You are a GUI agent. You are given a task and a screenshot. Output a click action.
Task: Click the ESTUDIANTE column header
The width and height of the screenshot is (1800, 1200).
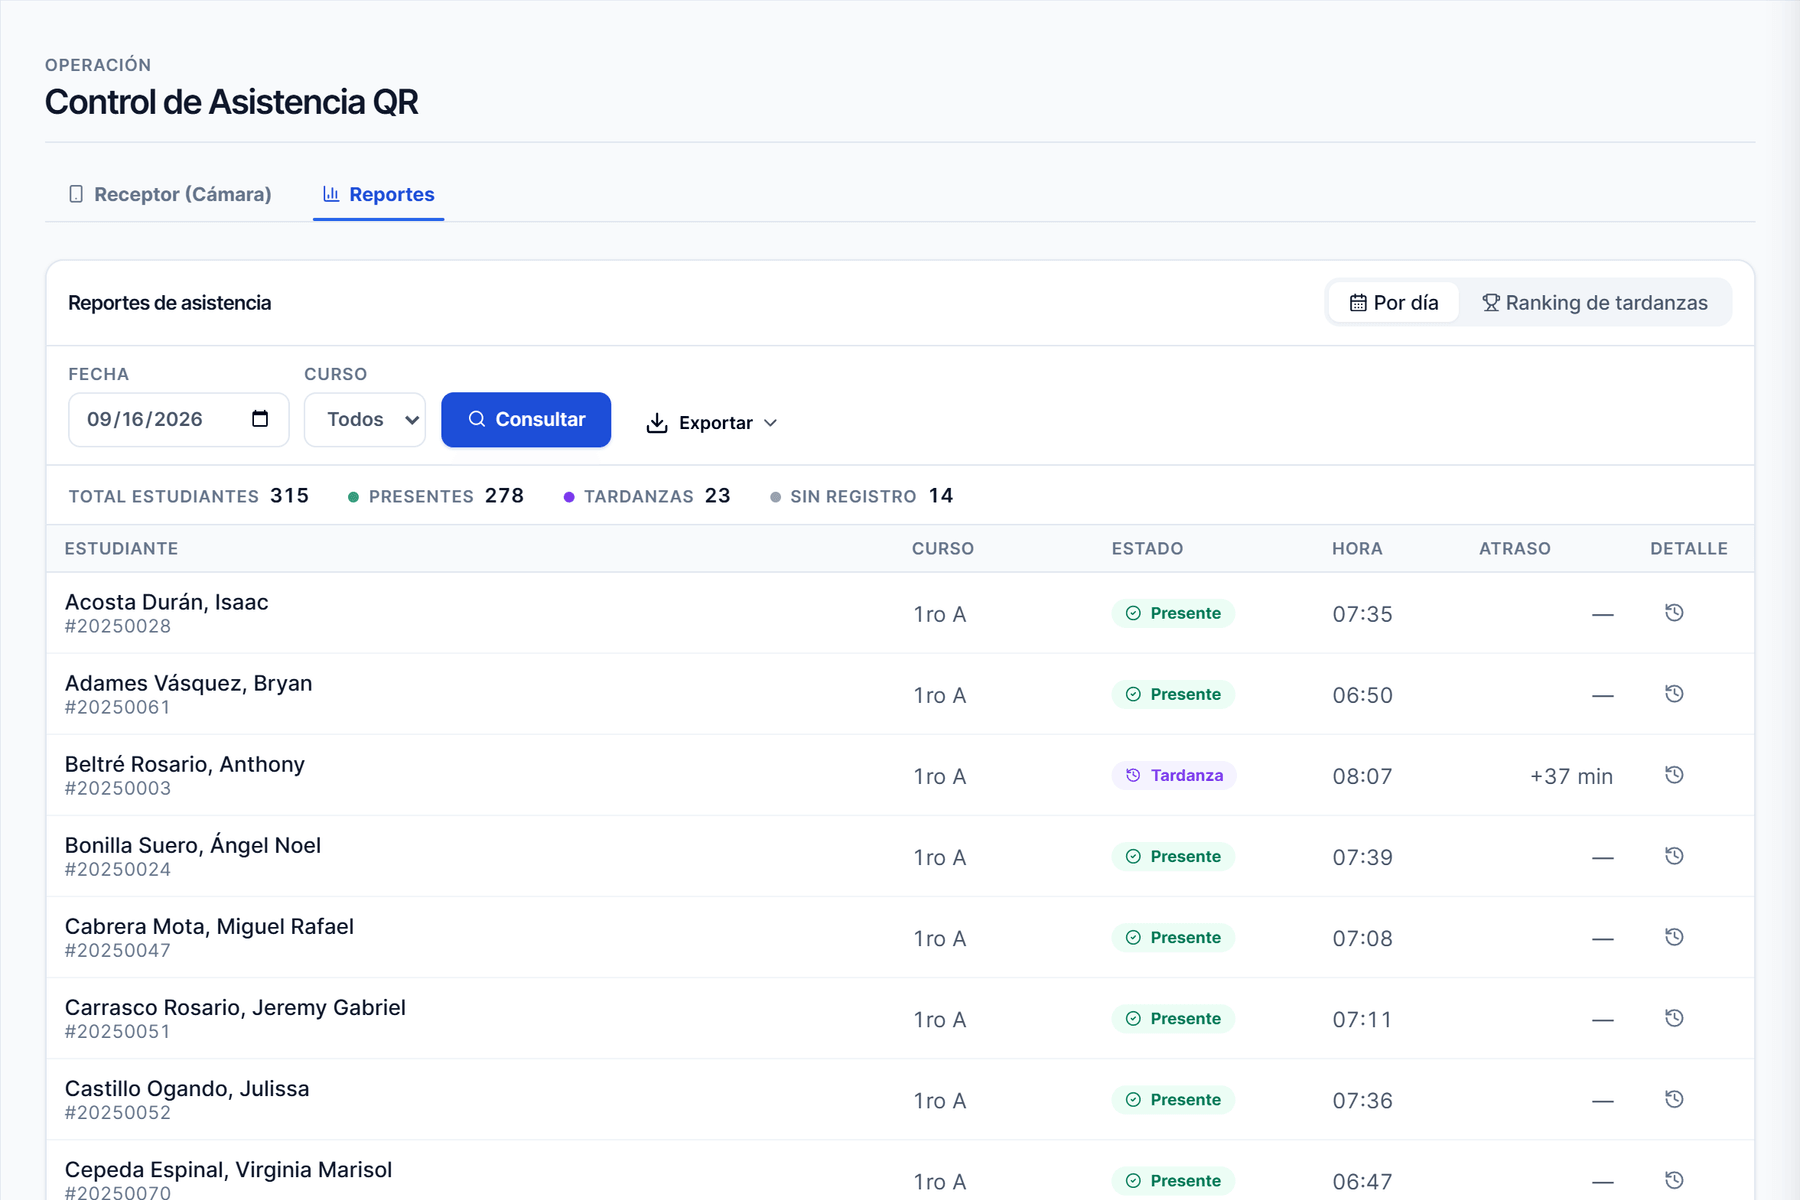pos(121,548)
